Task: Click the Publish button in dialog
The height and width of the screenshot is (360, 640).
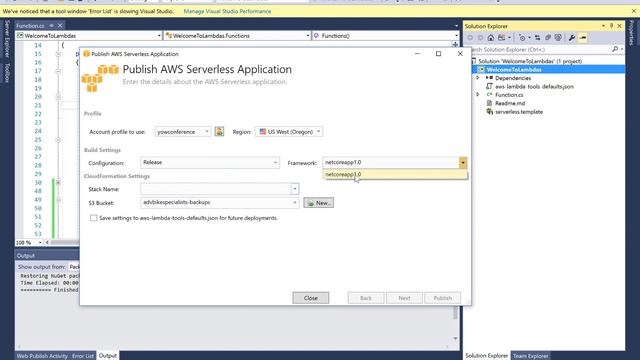Action: (442, 298)
